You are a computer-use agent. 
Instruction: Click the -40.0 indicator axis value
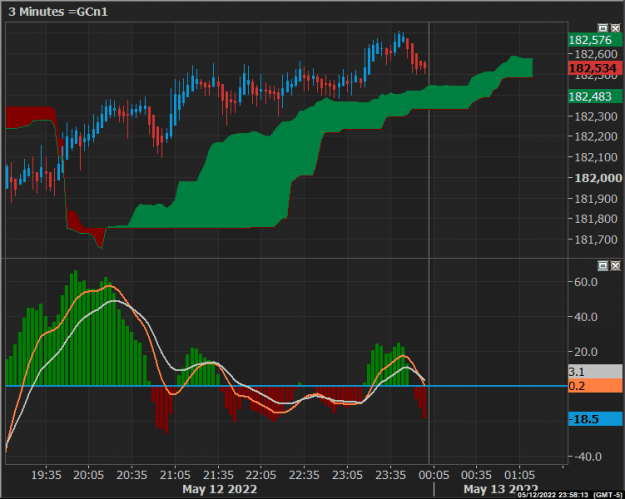[x=586, y=456]
